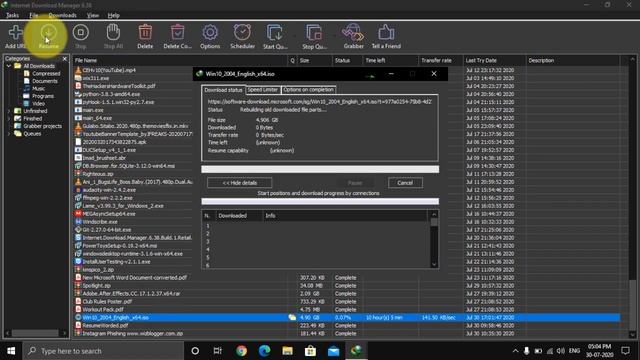Viewport: 640px width, 360px height.
Task: Select the Win10_2004_English_x64.iso row
Action: (347, 317)
